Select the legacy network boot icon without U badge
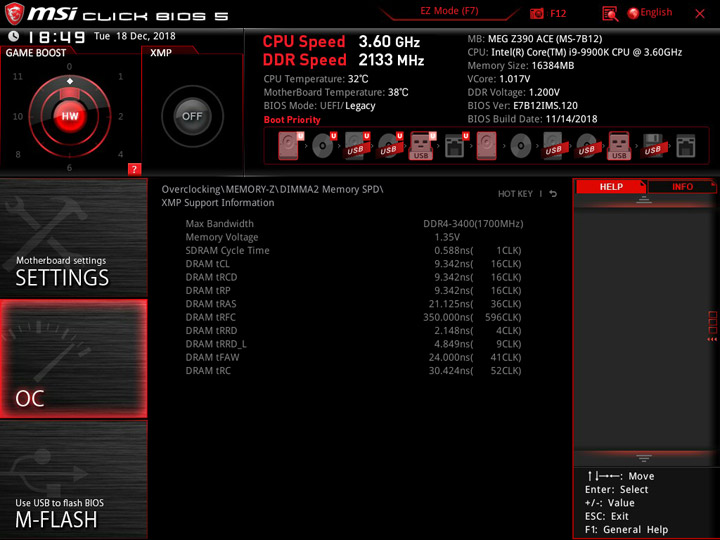Screen dimensions: 720x540 pyautogui.click(x=686, y=146)
